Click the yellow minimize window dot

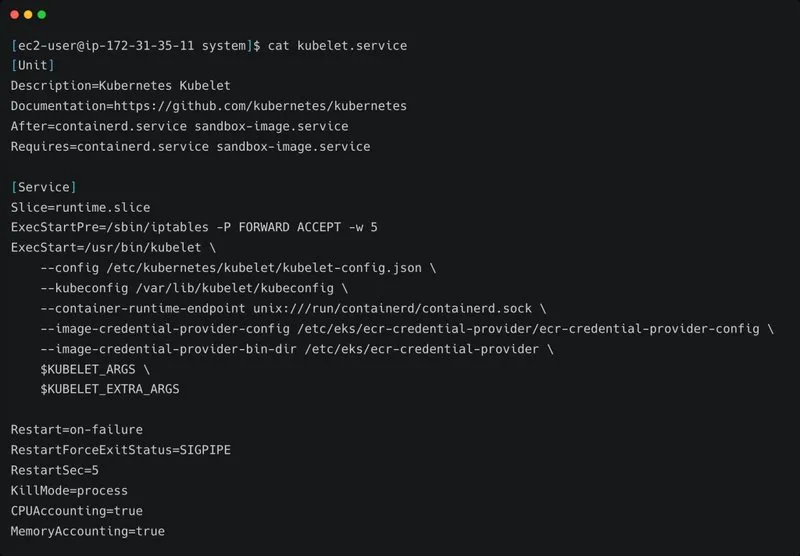point(28,14)
